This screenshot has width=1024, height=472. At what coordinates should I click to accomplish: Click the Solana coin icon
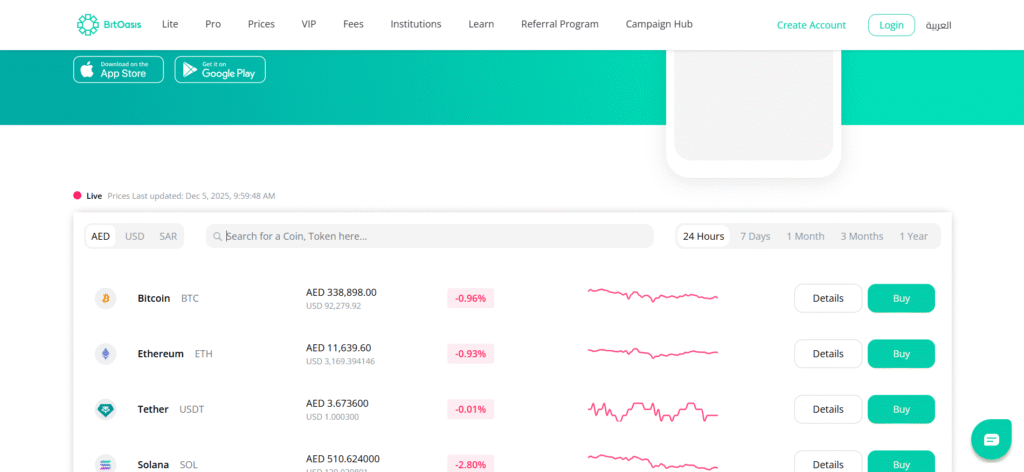click(x=105, y=464)
